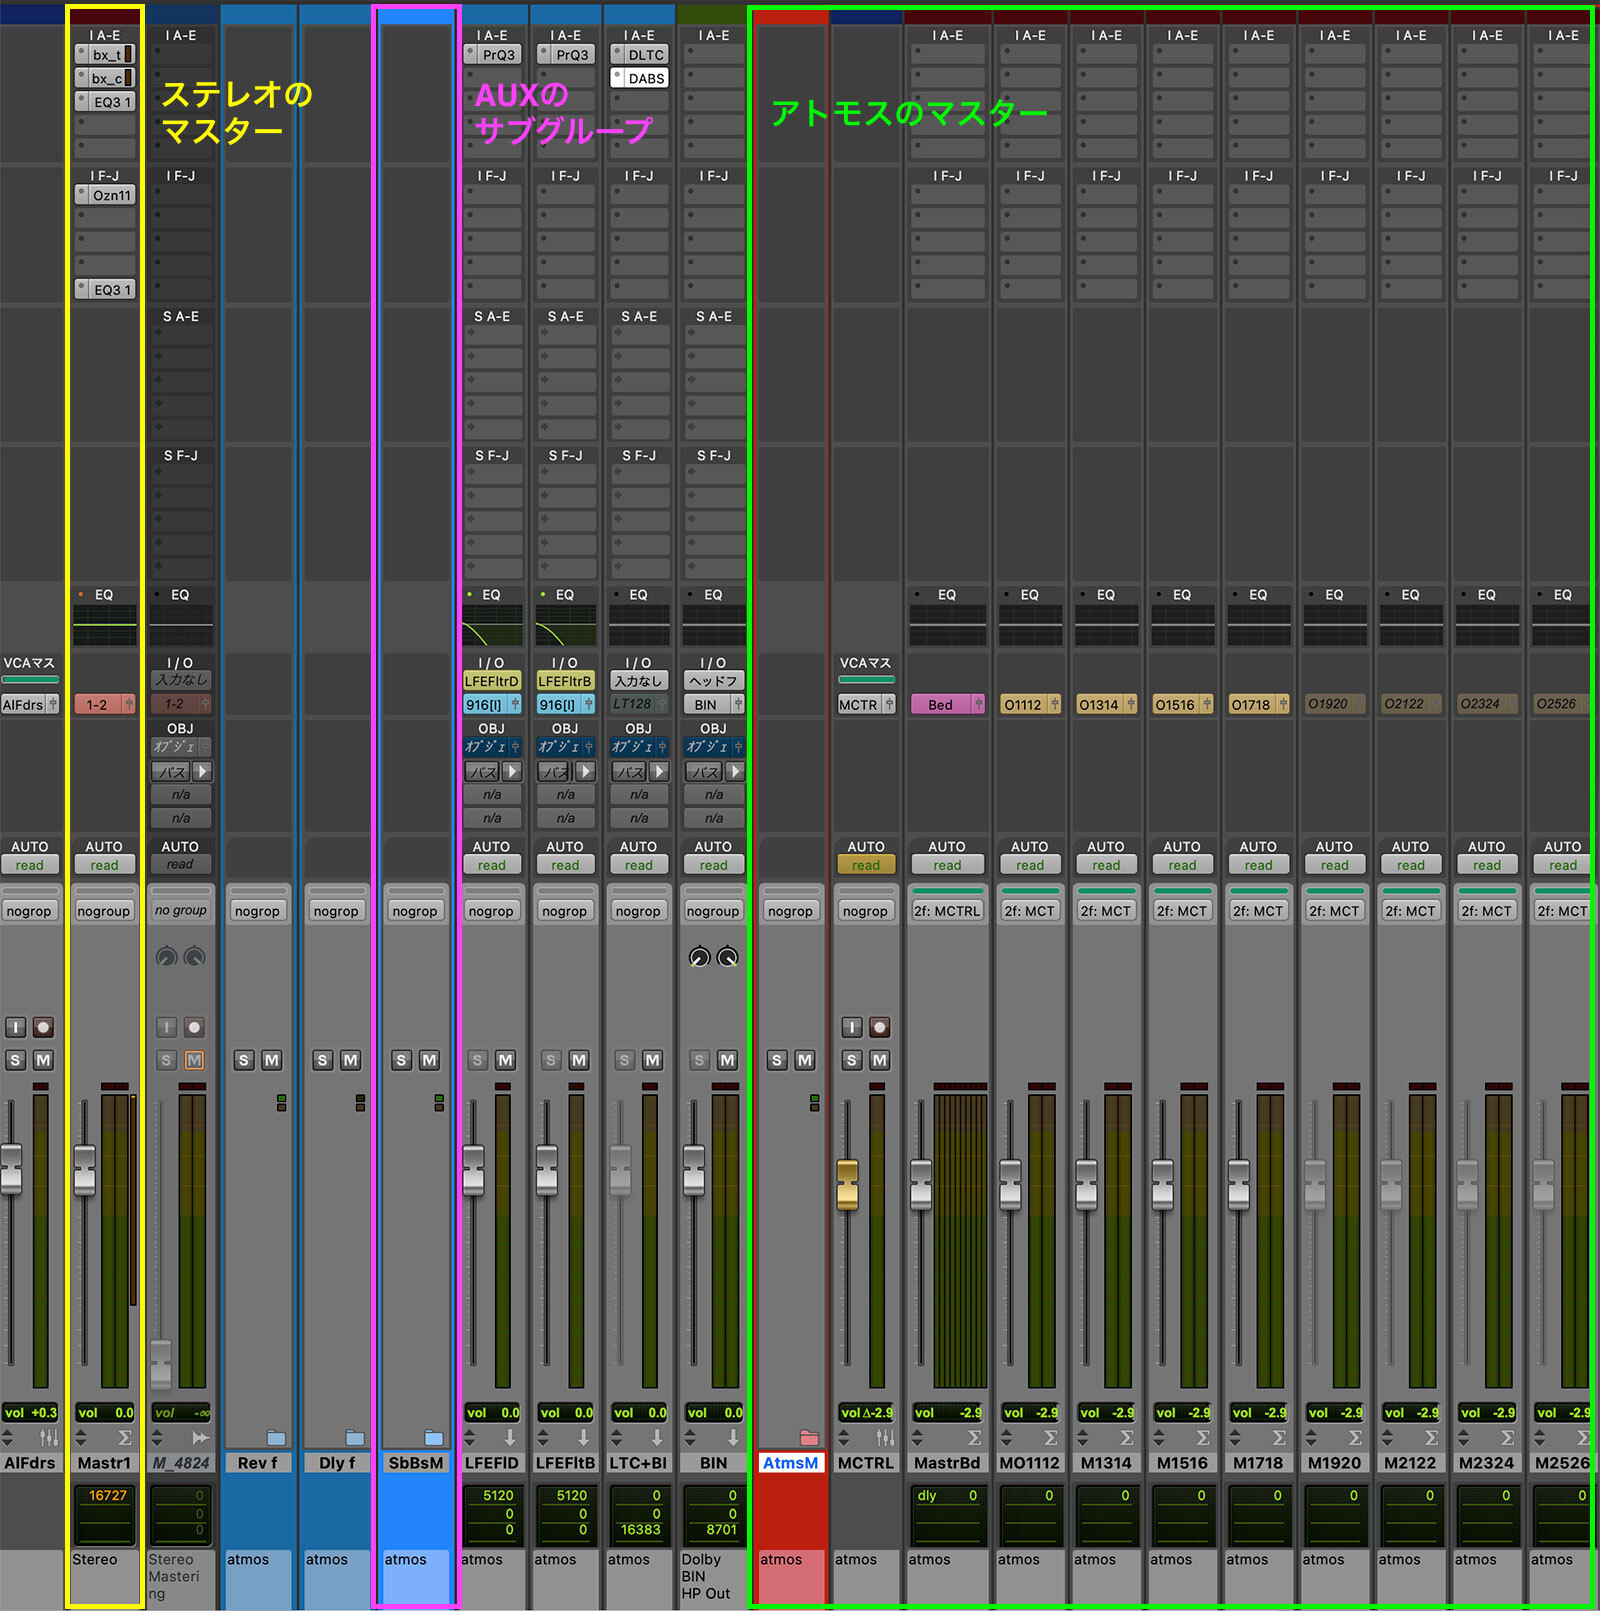Open the AlFdrs VCA group selector

(x=29, y=704)
